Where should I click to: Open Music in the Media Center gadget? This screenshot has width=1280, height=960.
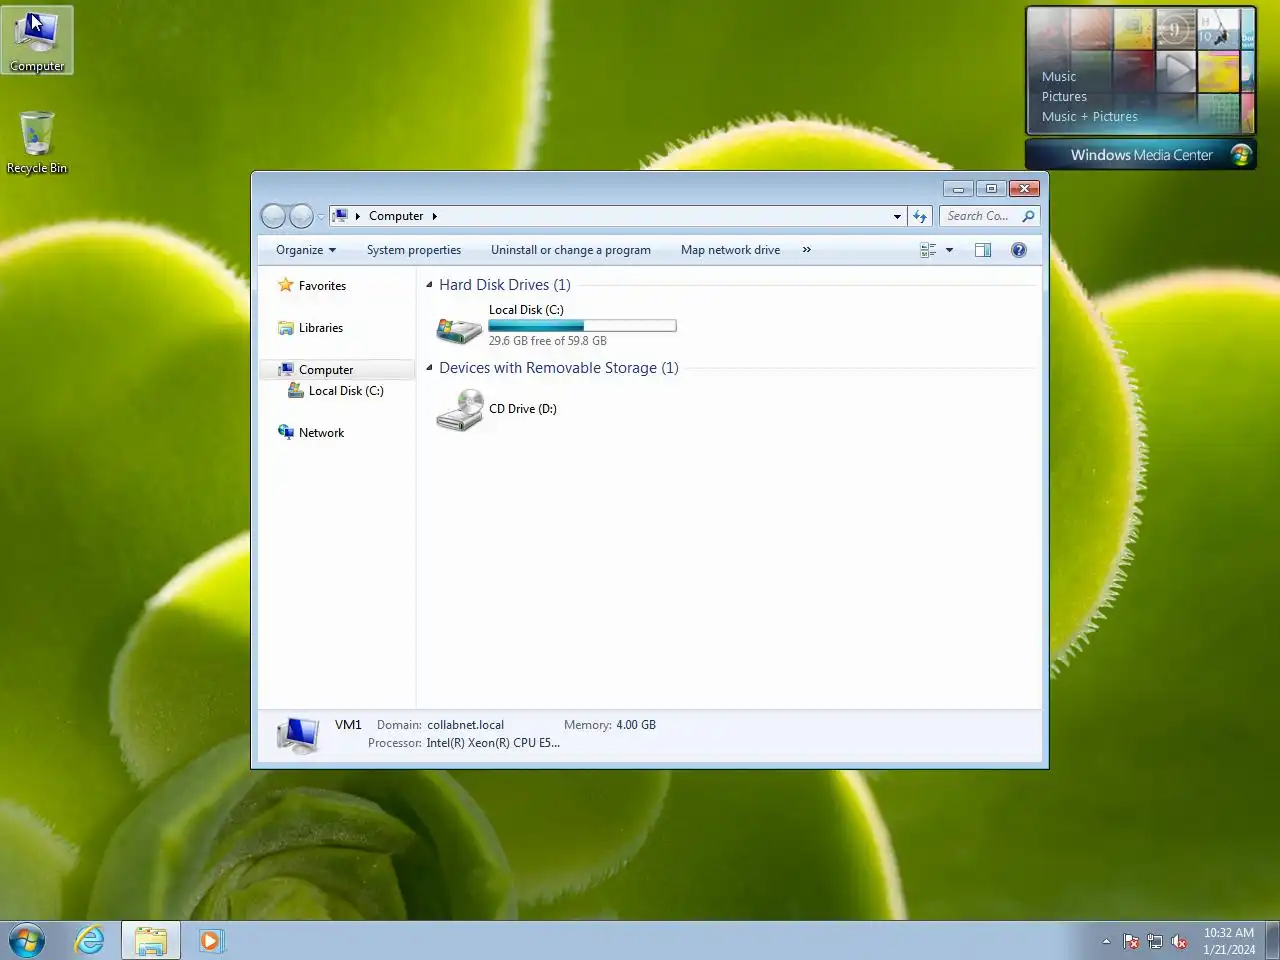1059,77
